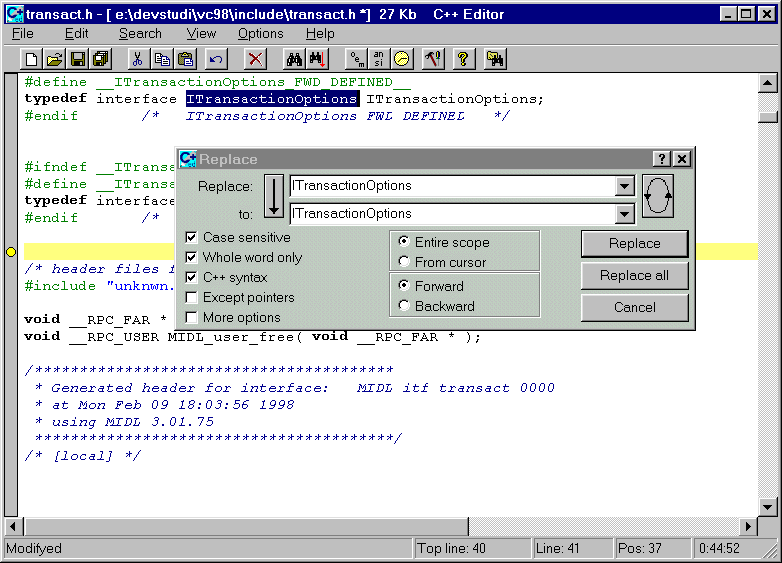The image size is (782, 563).
Task: Click the ANSI charset toolbar icon
Action: click(x=379, y=59)
